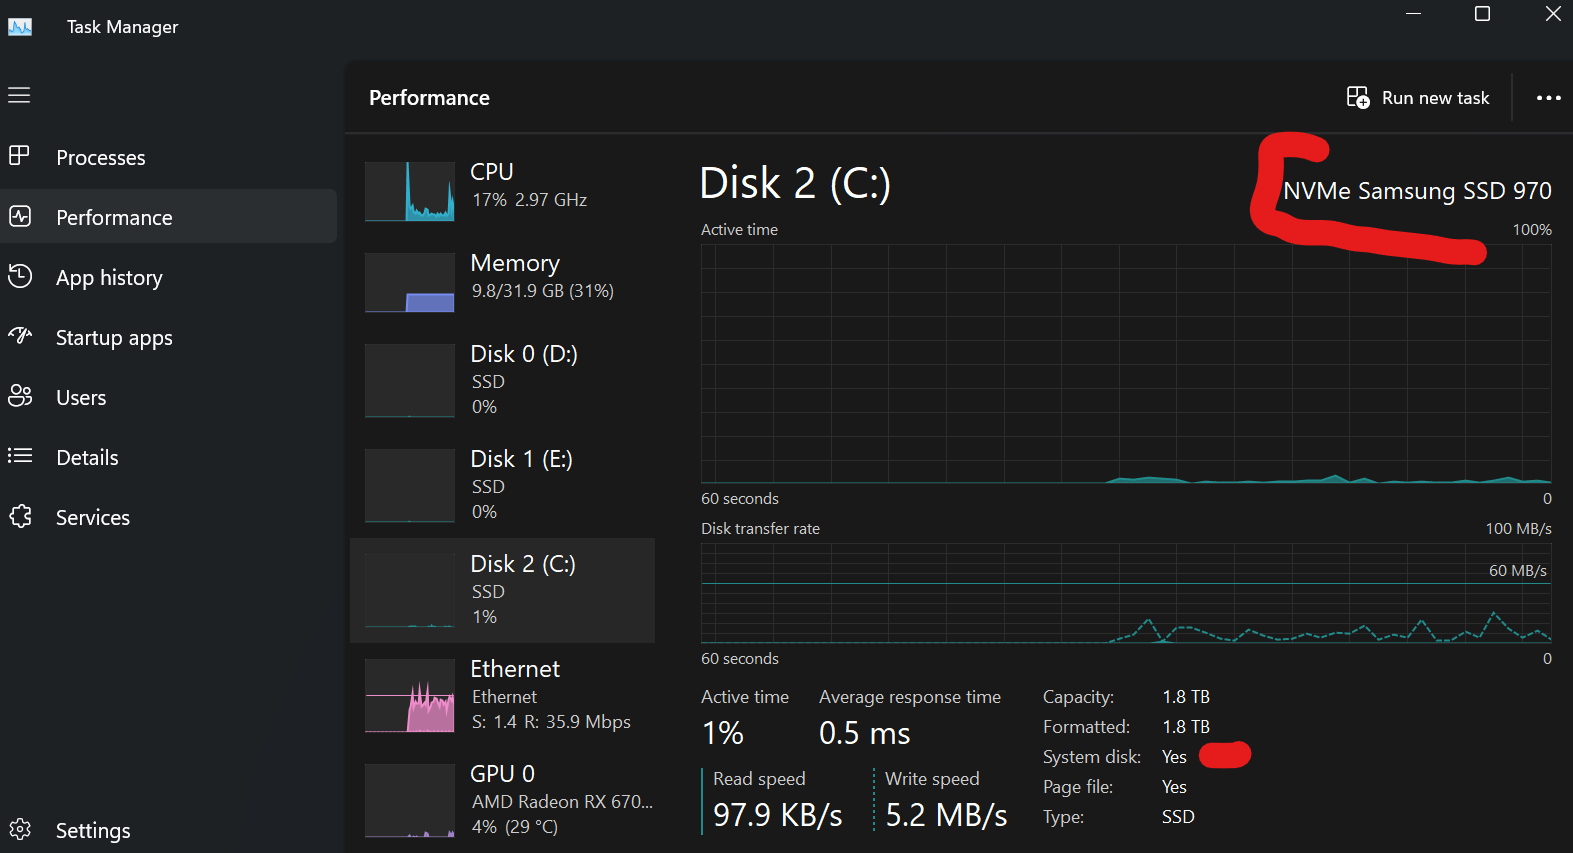Click the Startup apps icon
Screen dimensions: 1573x853
pyautogui.click(x=20, y=336)
